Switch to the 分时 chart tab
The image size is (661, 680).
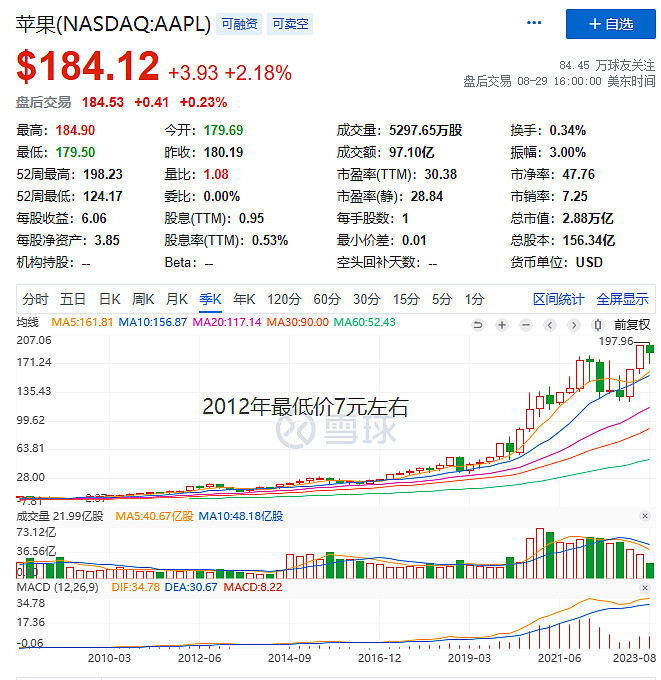tap(35, 299)
